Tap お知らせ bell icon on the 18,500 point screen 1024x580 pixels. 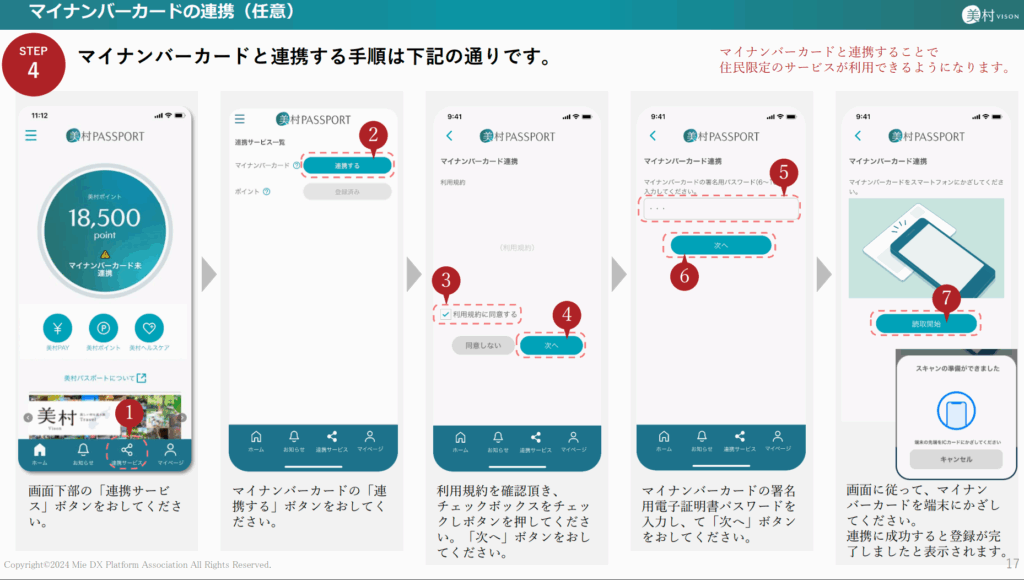[x=83, y=451]
